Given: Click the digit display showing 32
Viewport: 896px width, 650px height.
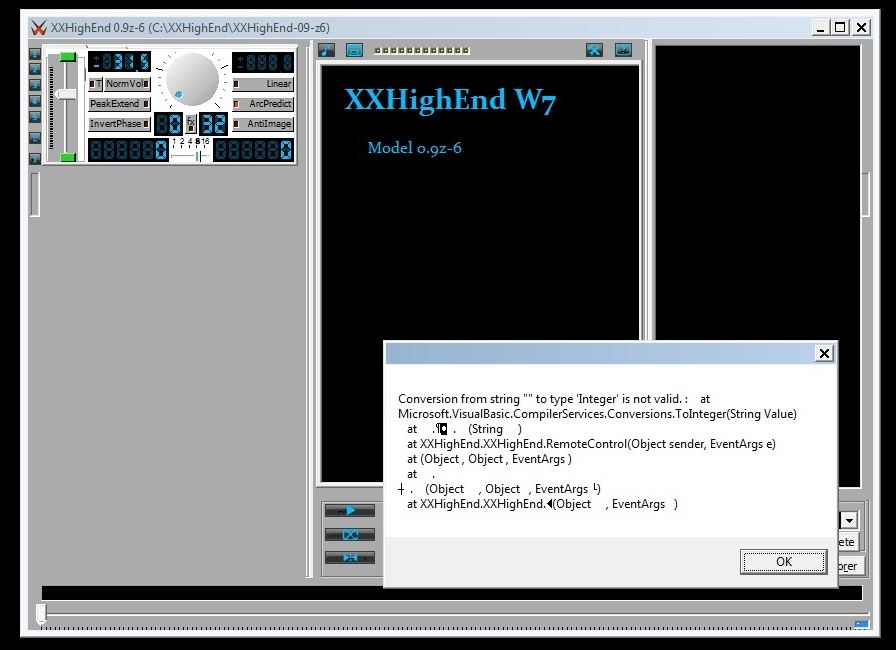Looking at the screenshot, I should click(x=213, y=123).
